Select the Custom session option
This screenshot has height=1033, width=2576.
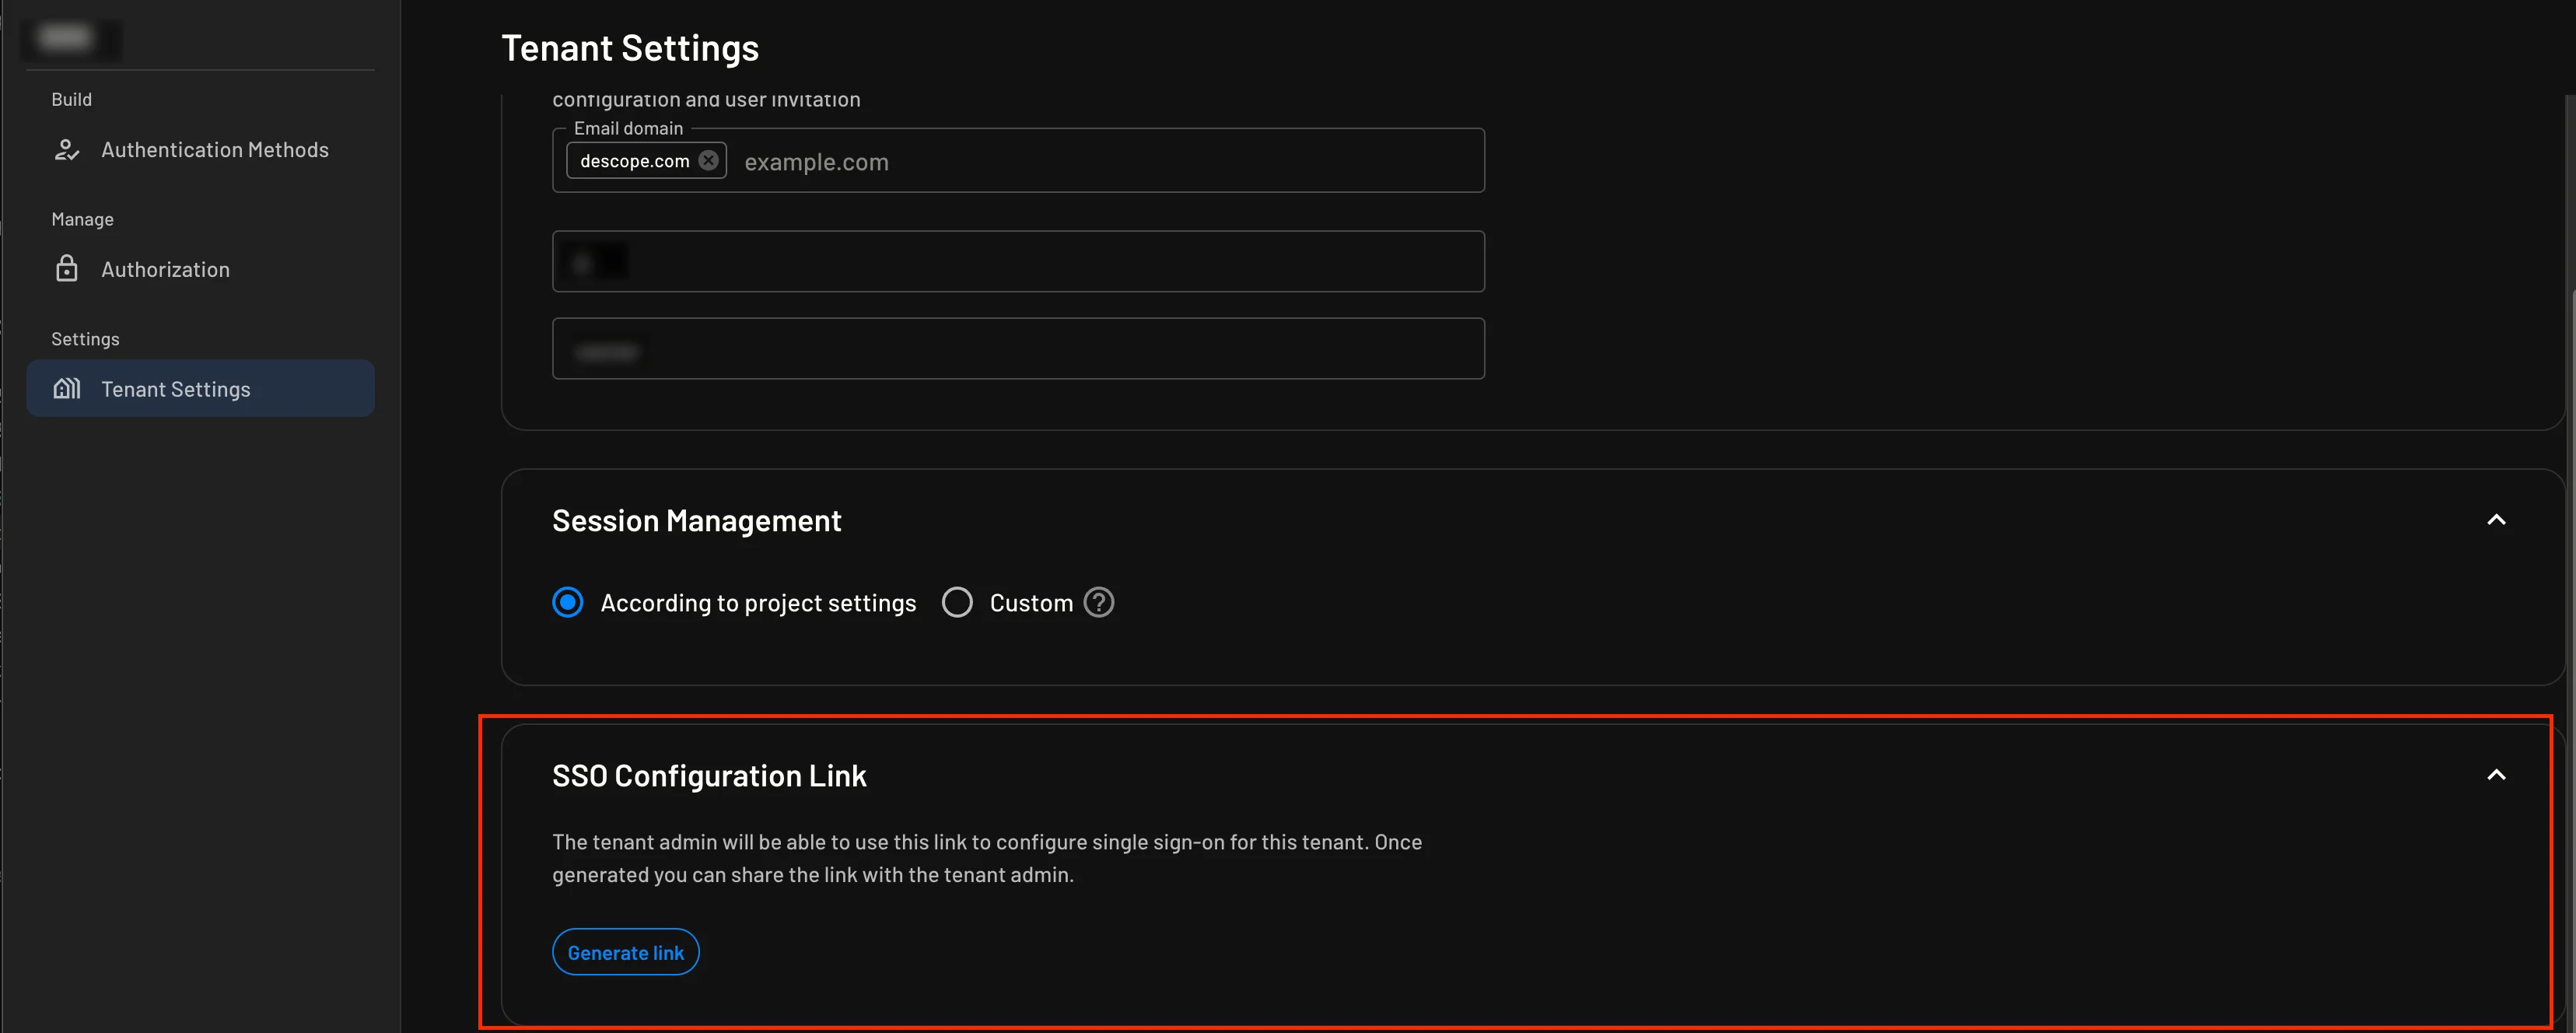click(957, 603)
